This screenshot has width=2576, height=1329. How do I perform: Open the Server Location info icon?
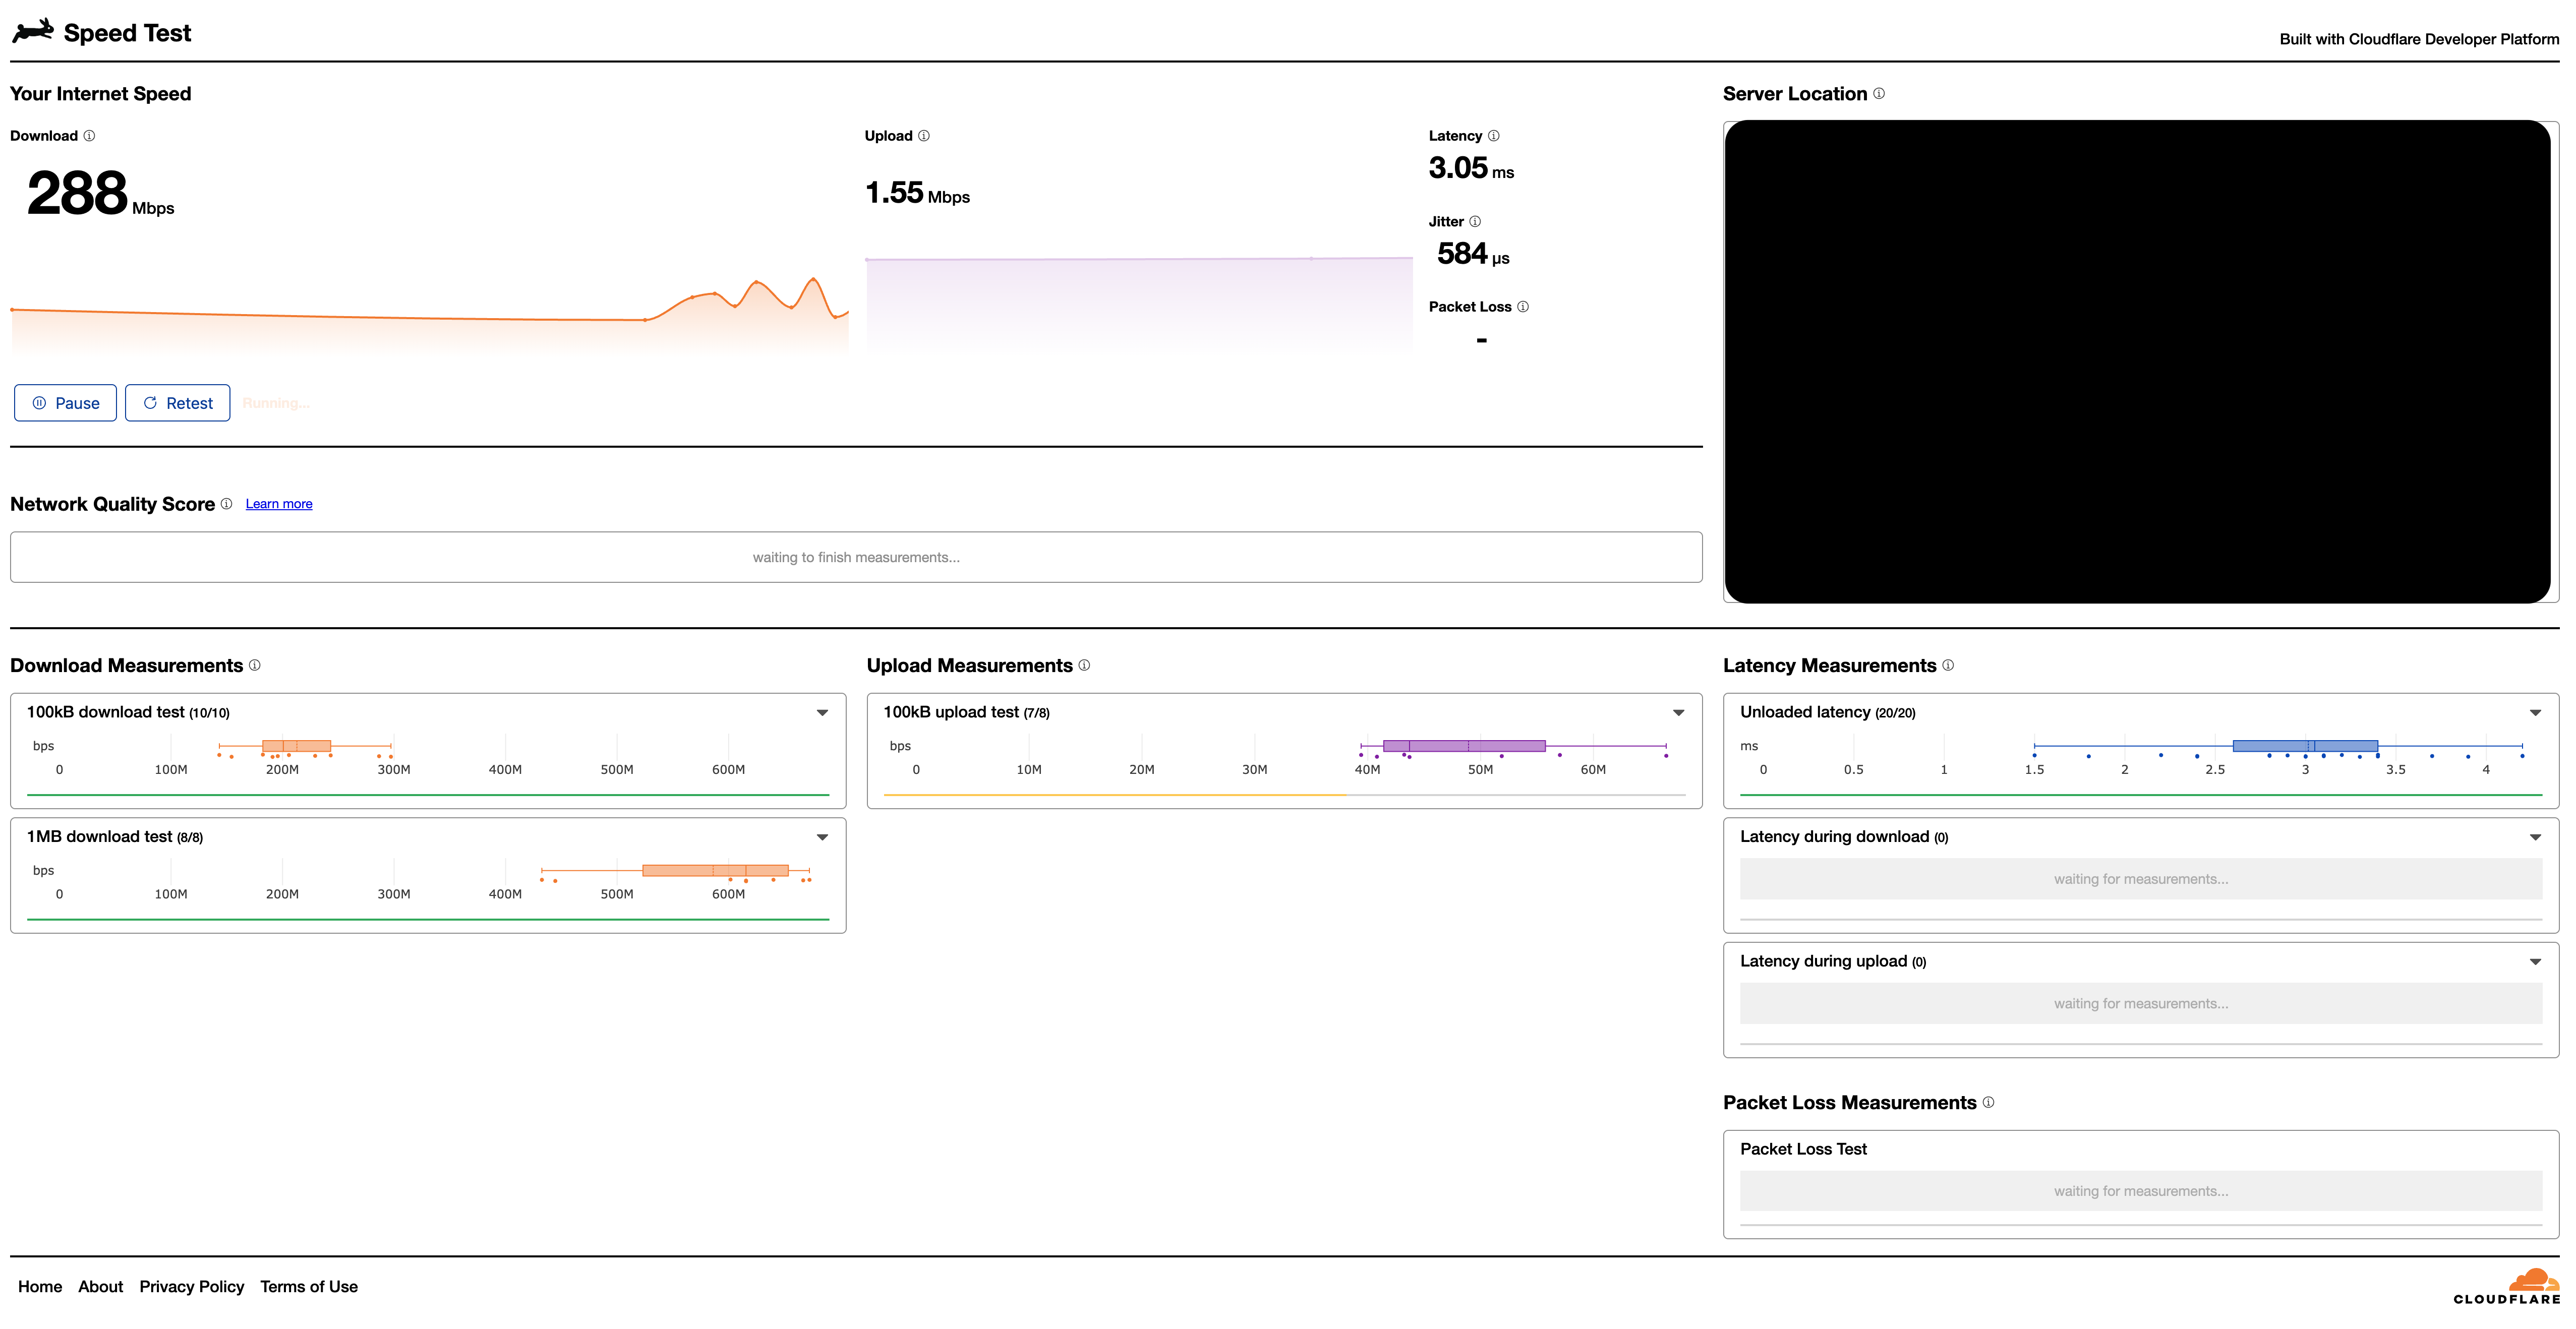pos(1879,93)
